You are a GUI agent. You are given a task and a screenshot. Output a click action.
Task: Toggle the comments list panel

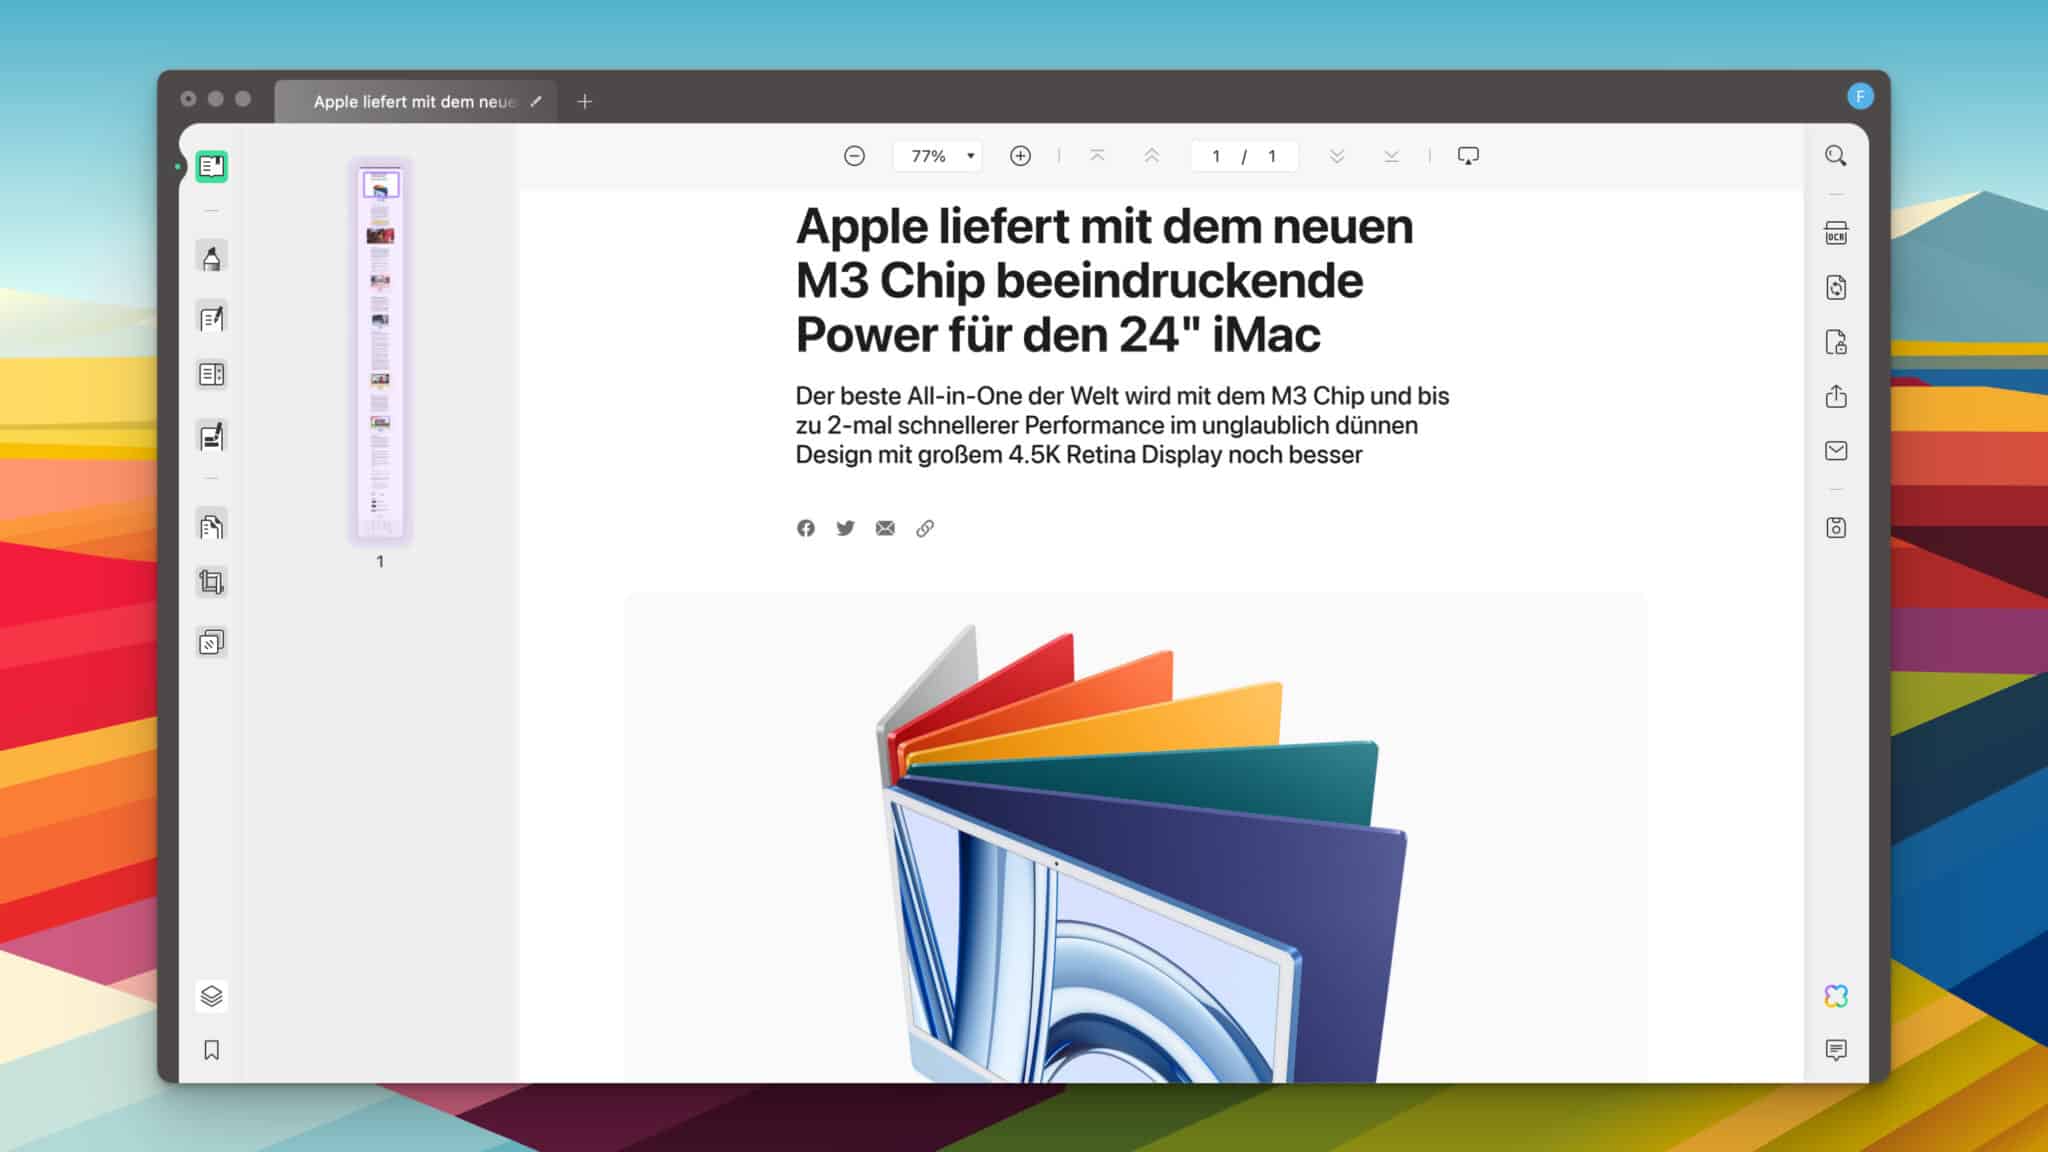1835,1050
